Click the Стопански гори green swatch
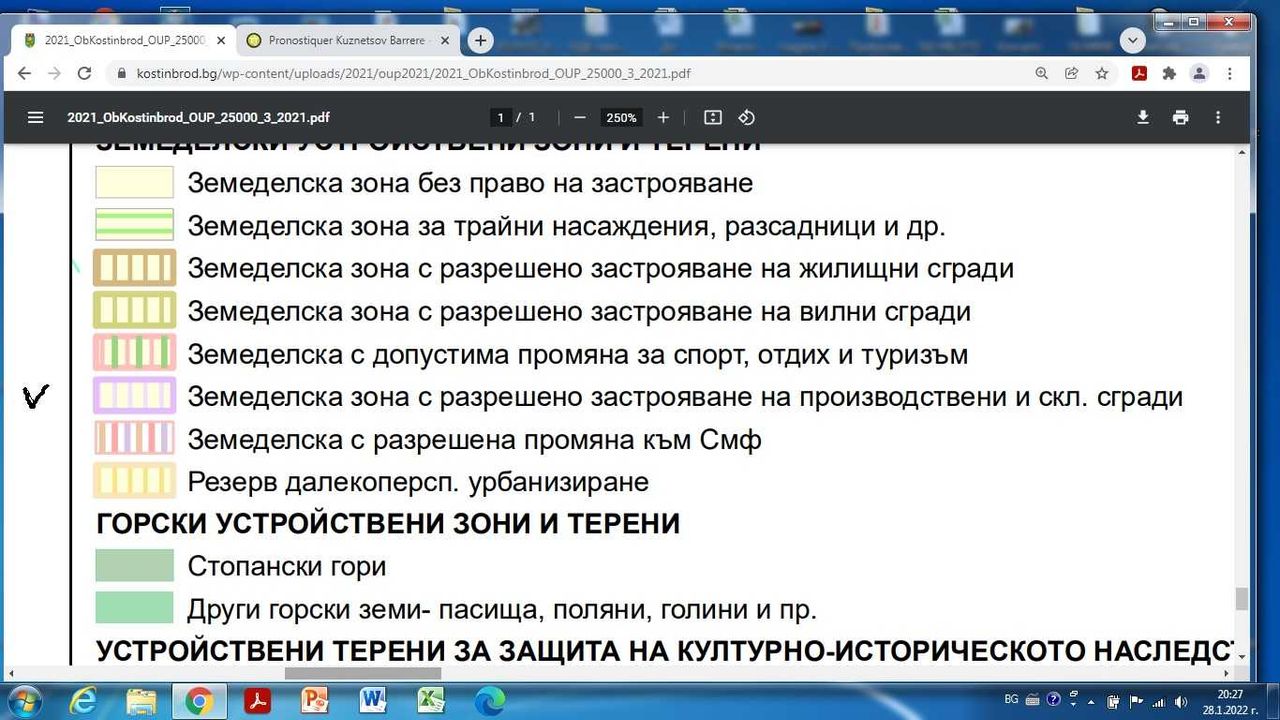Viewport: 1280px width, 720px height. [x=135, y=565]
